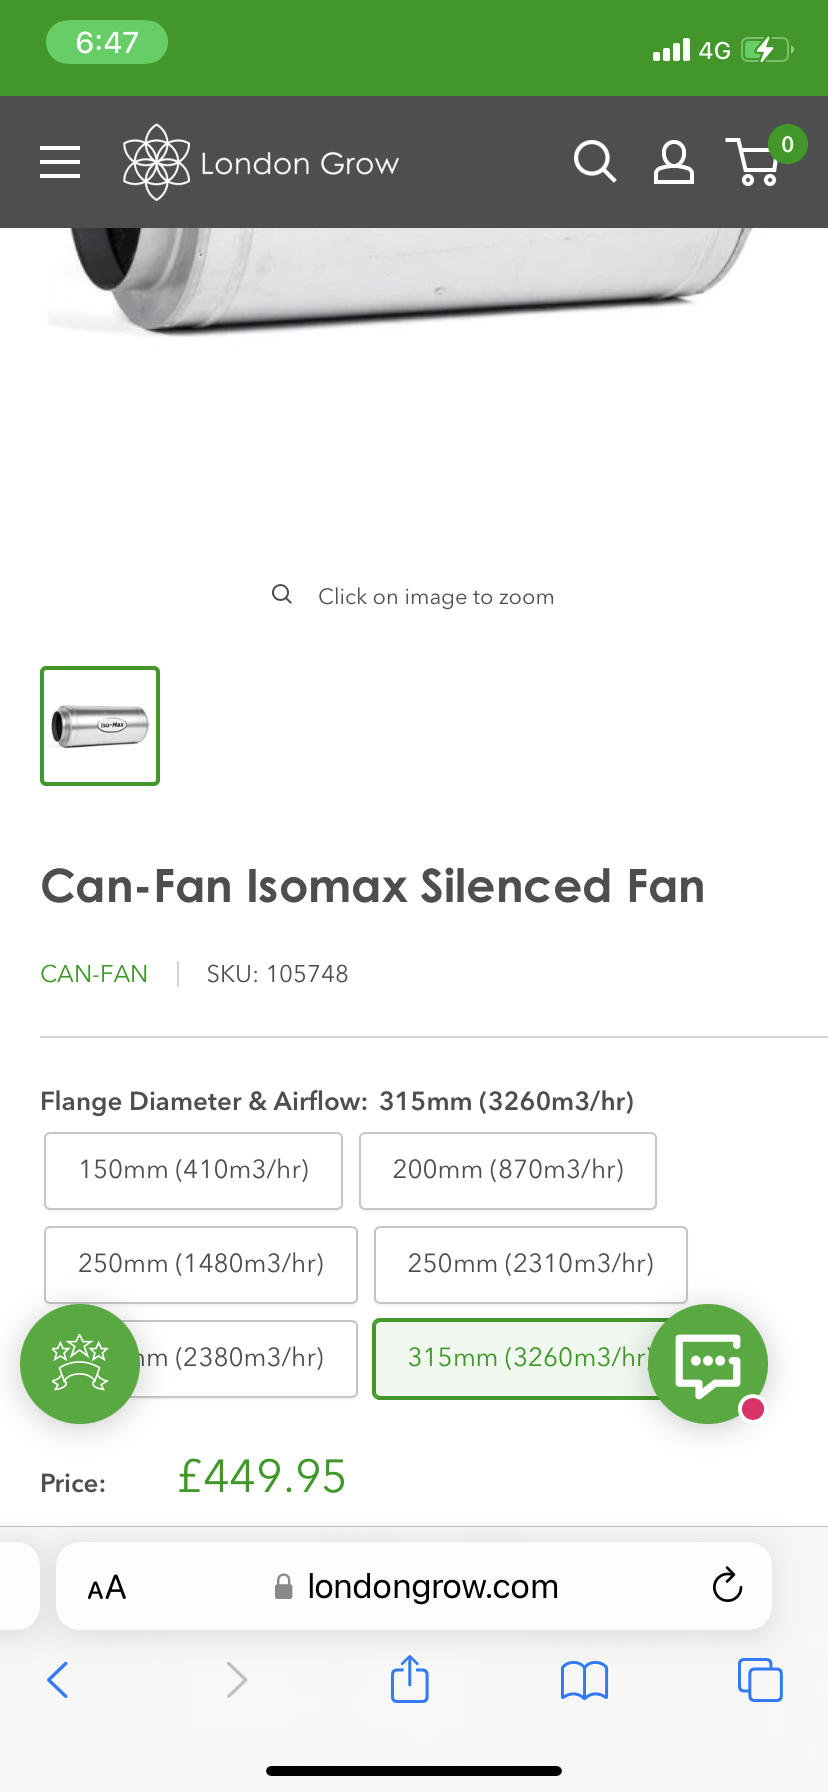Open the live chat bubble
828x1792 pixels.
(x=708, y=1363)
